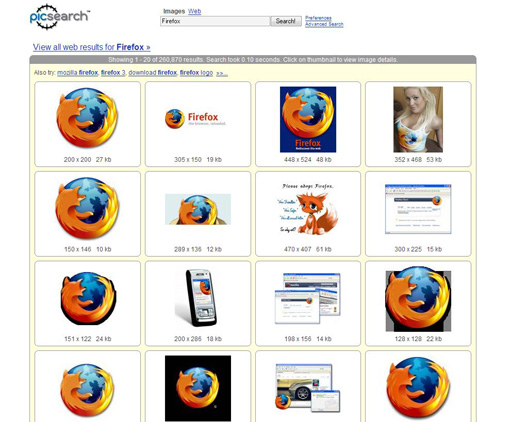Try the 'firefox 3' suggestion

tap(113, 73)
